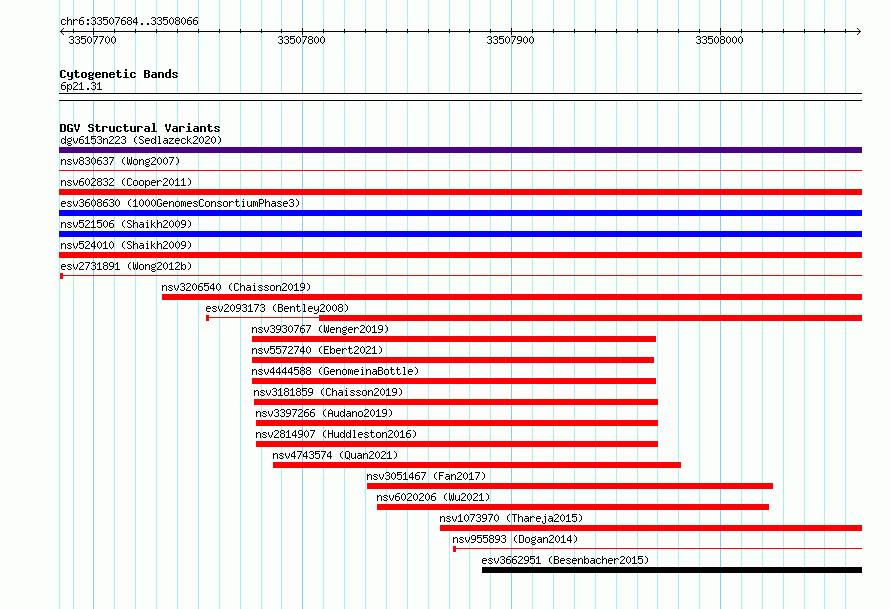This screenshot has width=890, height=609.
Task: Click the red nsv6020206 variant bar
Action: point(573,507)
